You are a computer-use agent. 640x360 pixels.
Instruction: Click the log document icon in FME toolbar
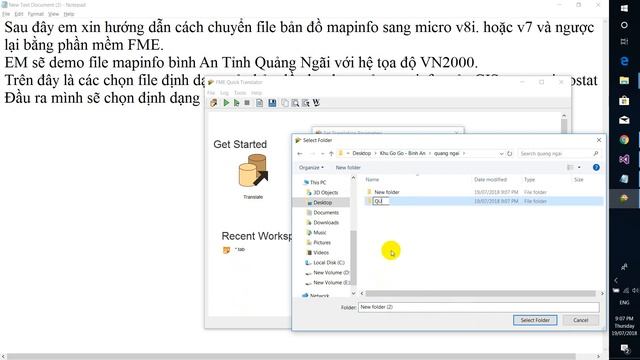(x=259, y=103)
